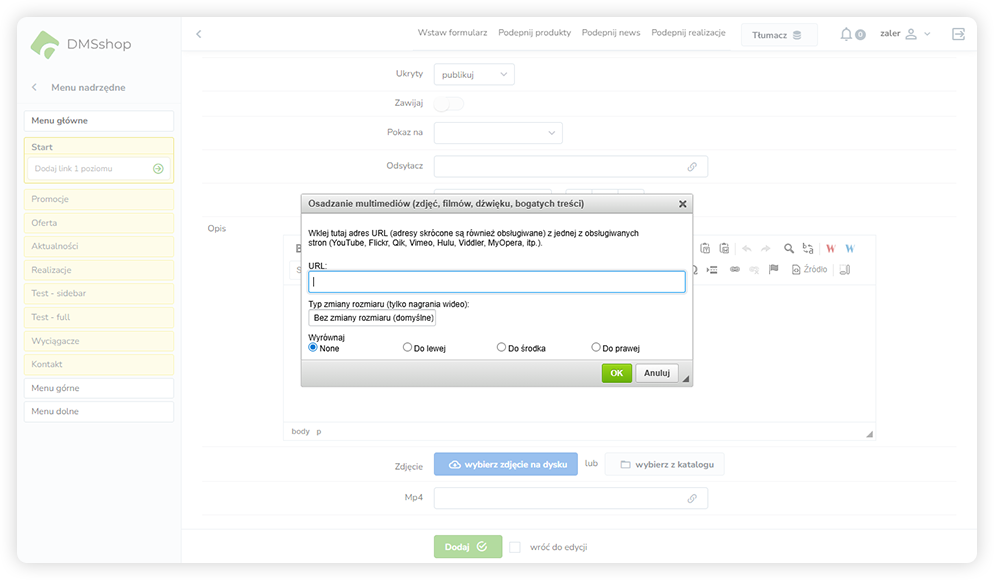Click the notifications bell icon
Image resolution: width=994 pixels, height=580 pixels.
(x=847, y=34)
